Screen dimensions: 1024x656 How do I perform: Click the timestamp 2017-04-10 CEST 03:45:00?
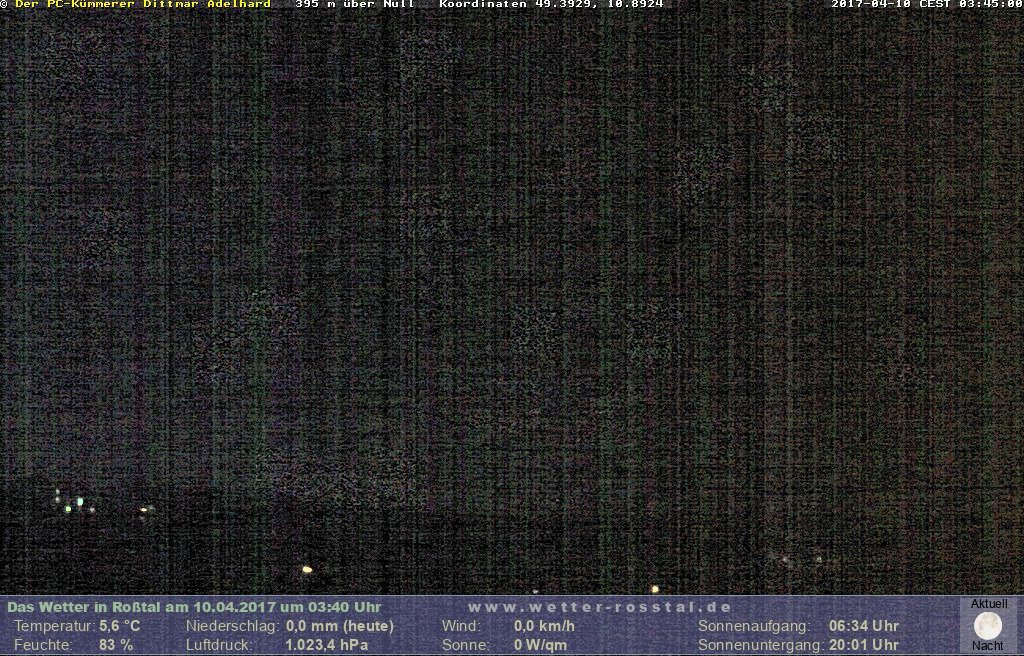pyautogui.click(x=926, y=5)
